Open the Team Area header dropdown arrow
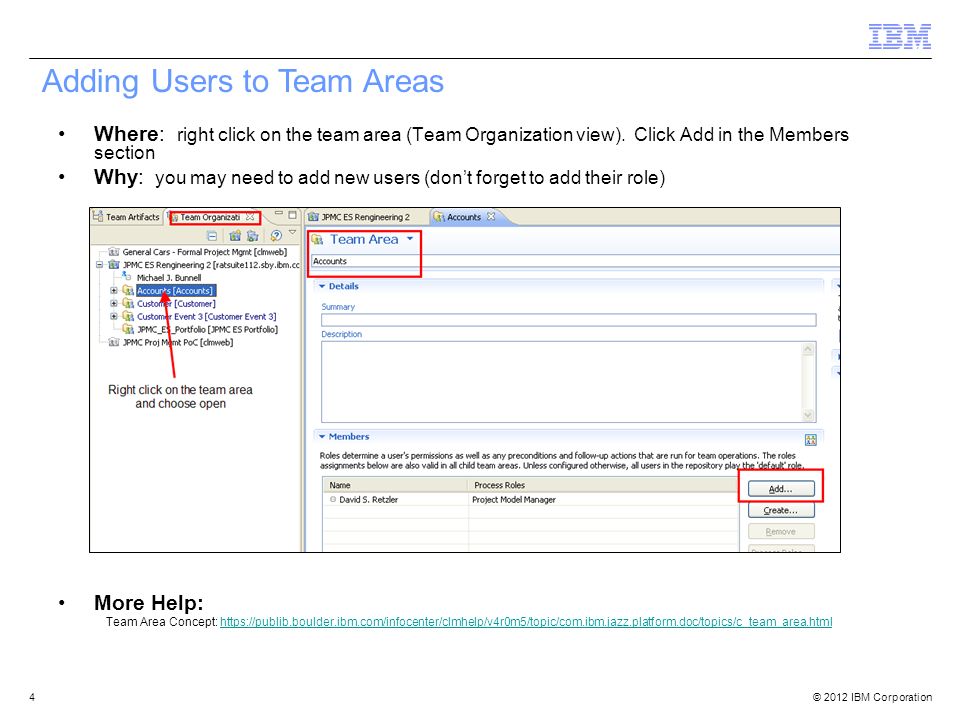The height and width of the screenshot is (720, 960). tap(410, 239)
